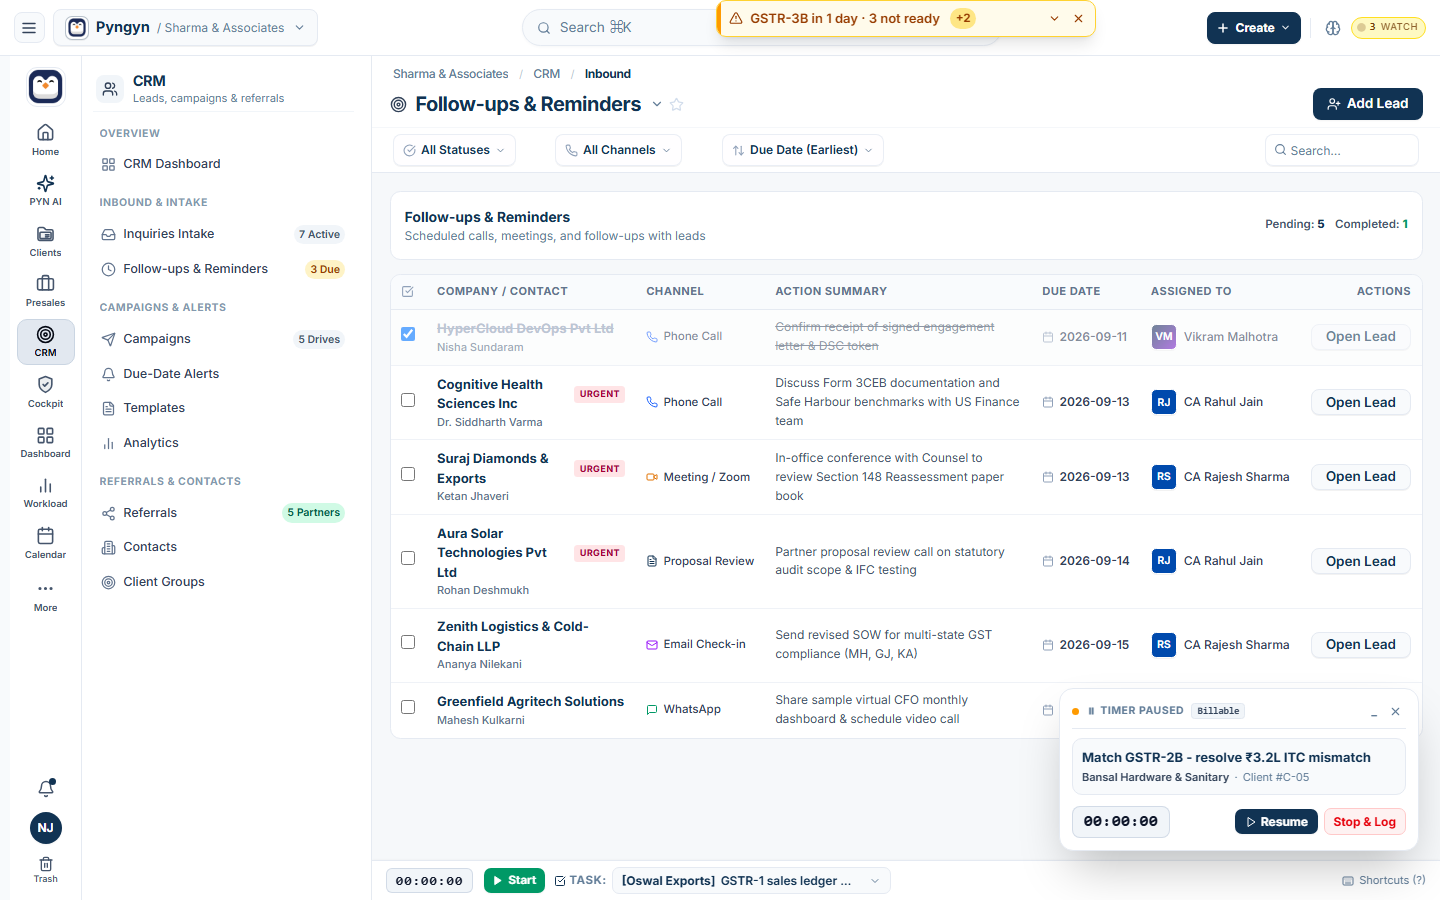
Task: Check the Greenfield Agritech Solutions checkbox
Action: click(408, 707)
